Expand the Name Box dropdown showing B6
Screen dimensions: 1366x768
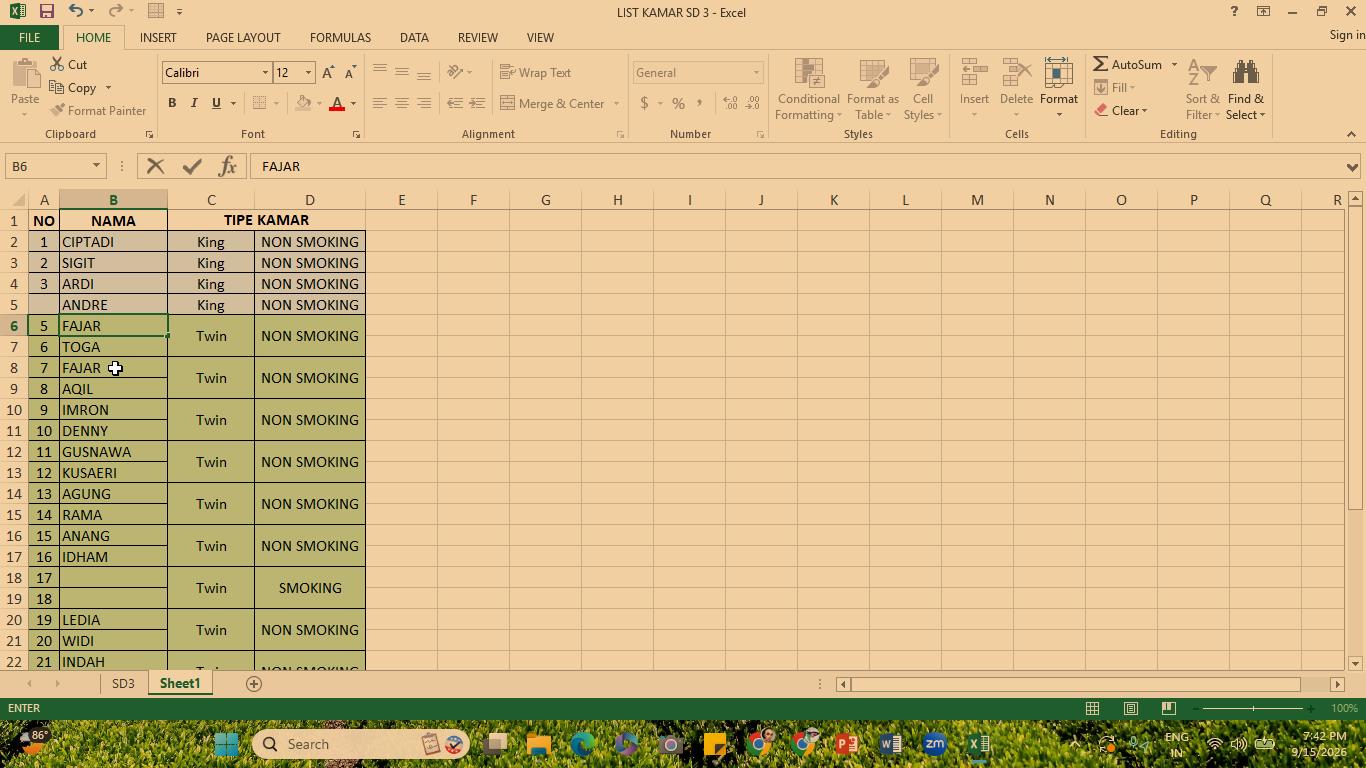coord(96,166)
